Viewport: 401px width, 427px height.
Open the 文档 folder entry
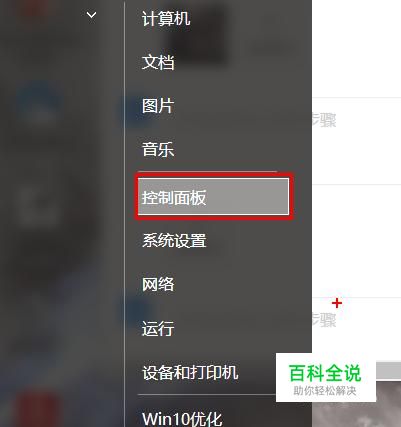pos(158,62)
